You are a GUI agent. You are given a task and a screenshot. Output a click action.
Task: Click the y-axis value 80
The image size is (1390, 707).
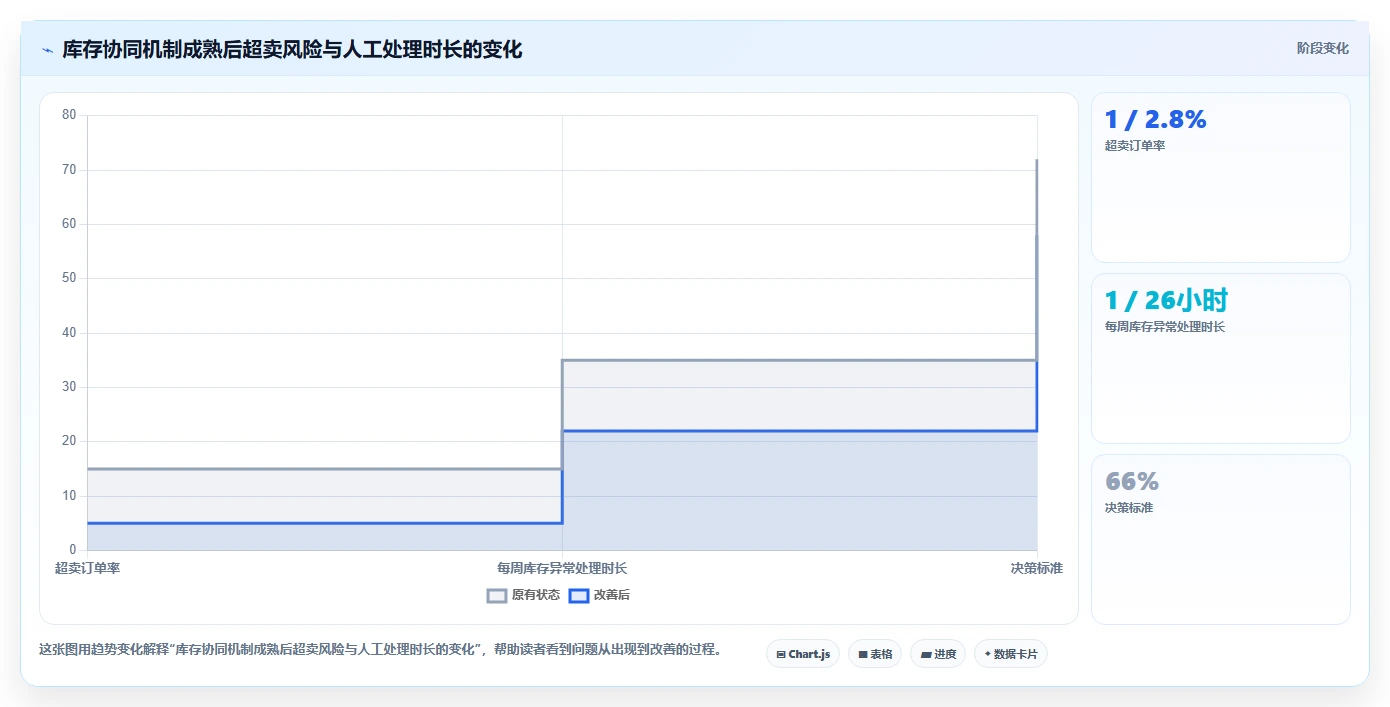[x=69, y=115]
